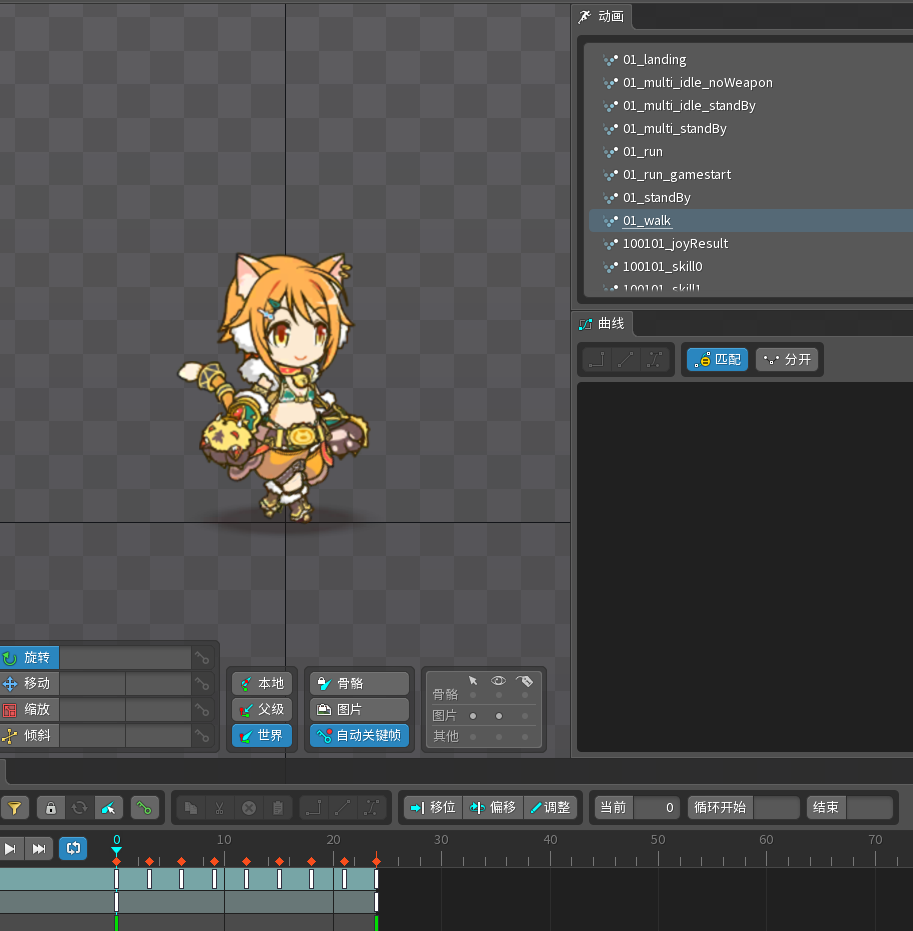Click the copy keyframes icon
This screenshot has width=913, height=931.
click(191, 808)
